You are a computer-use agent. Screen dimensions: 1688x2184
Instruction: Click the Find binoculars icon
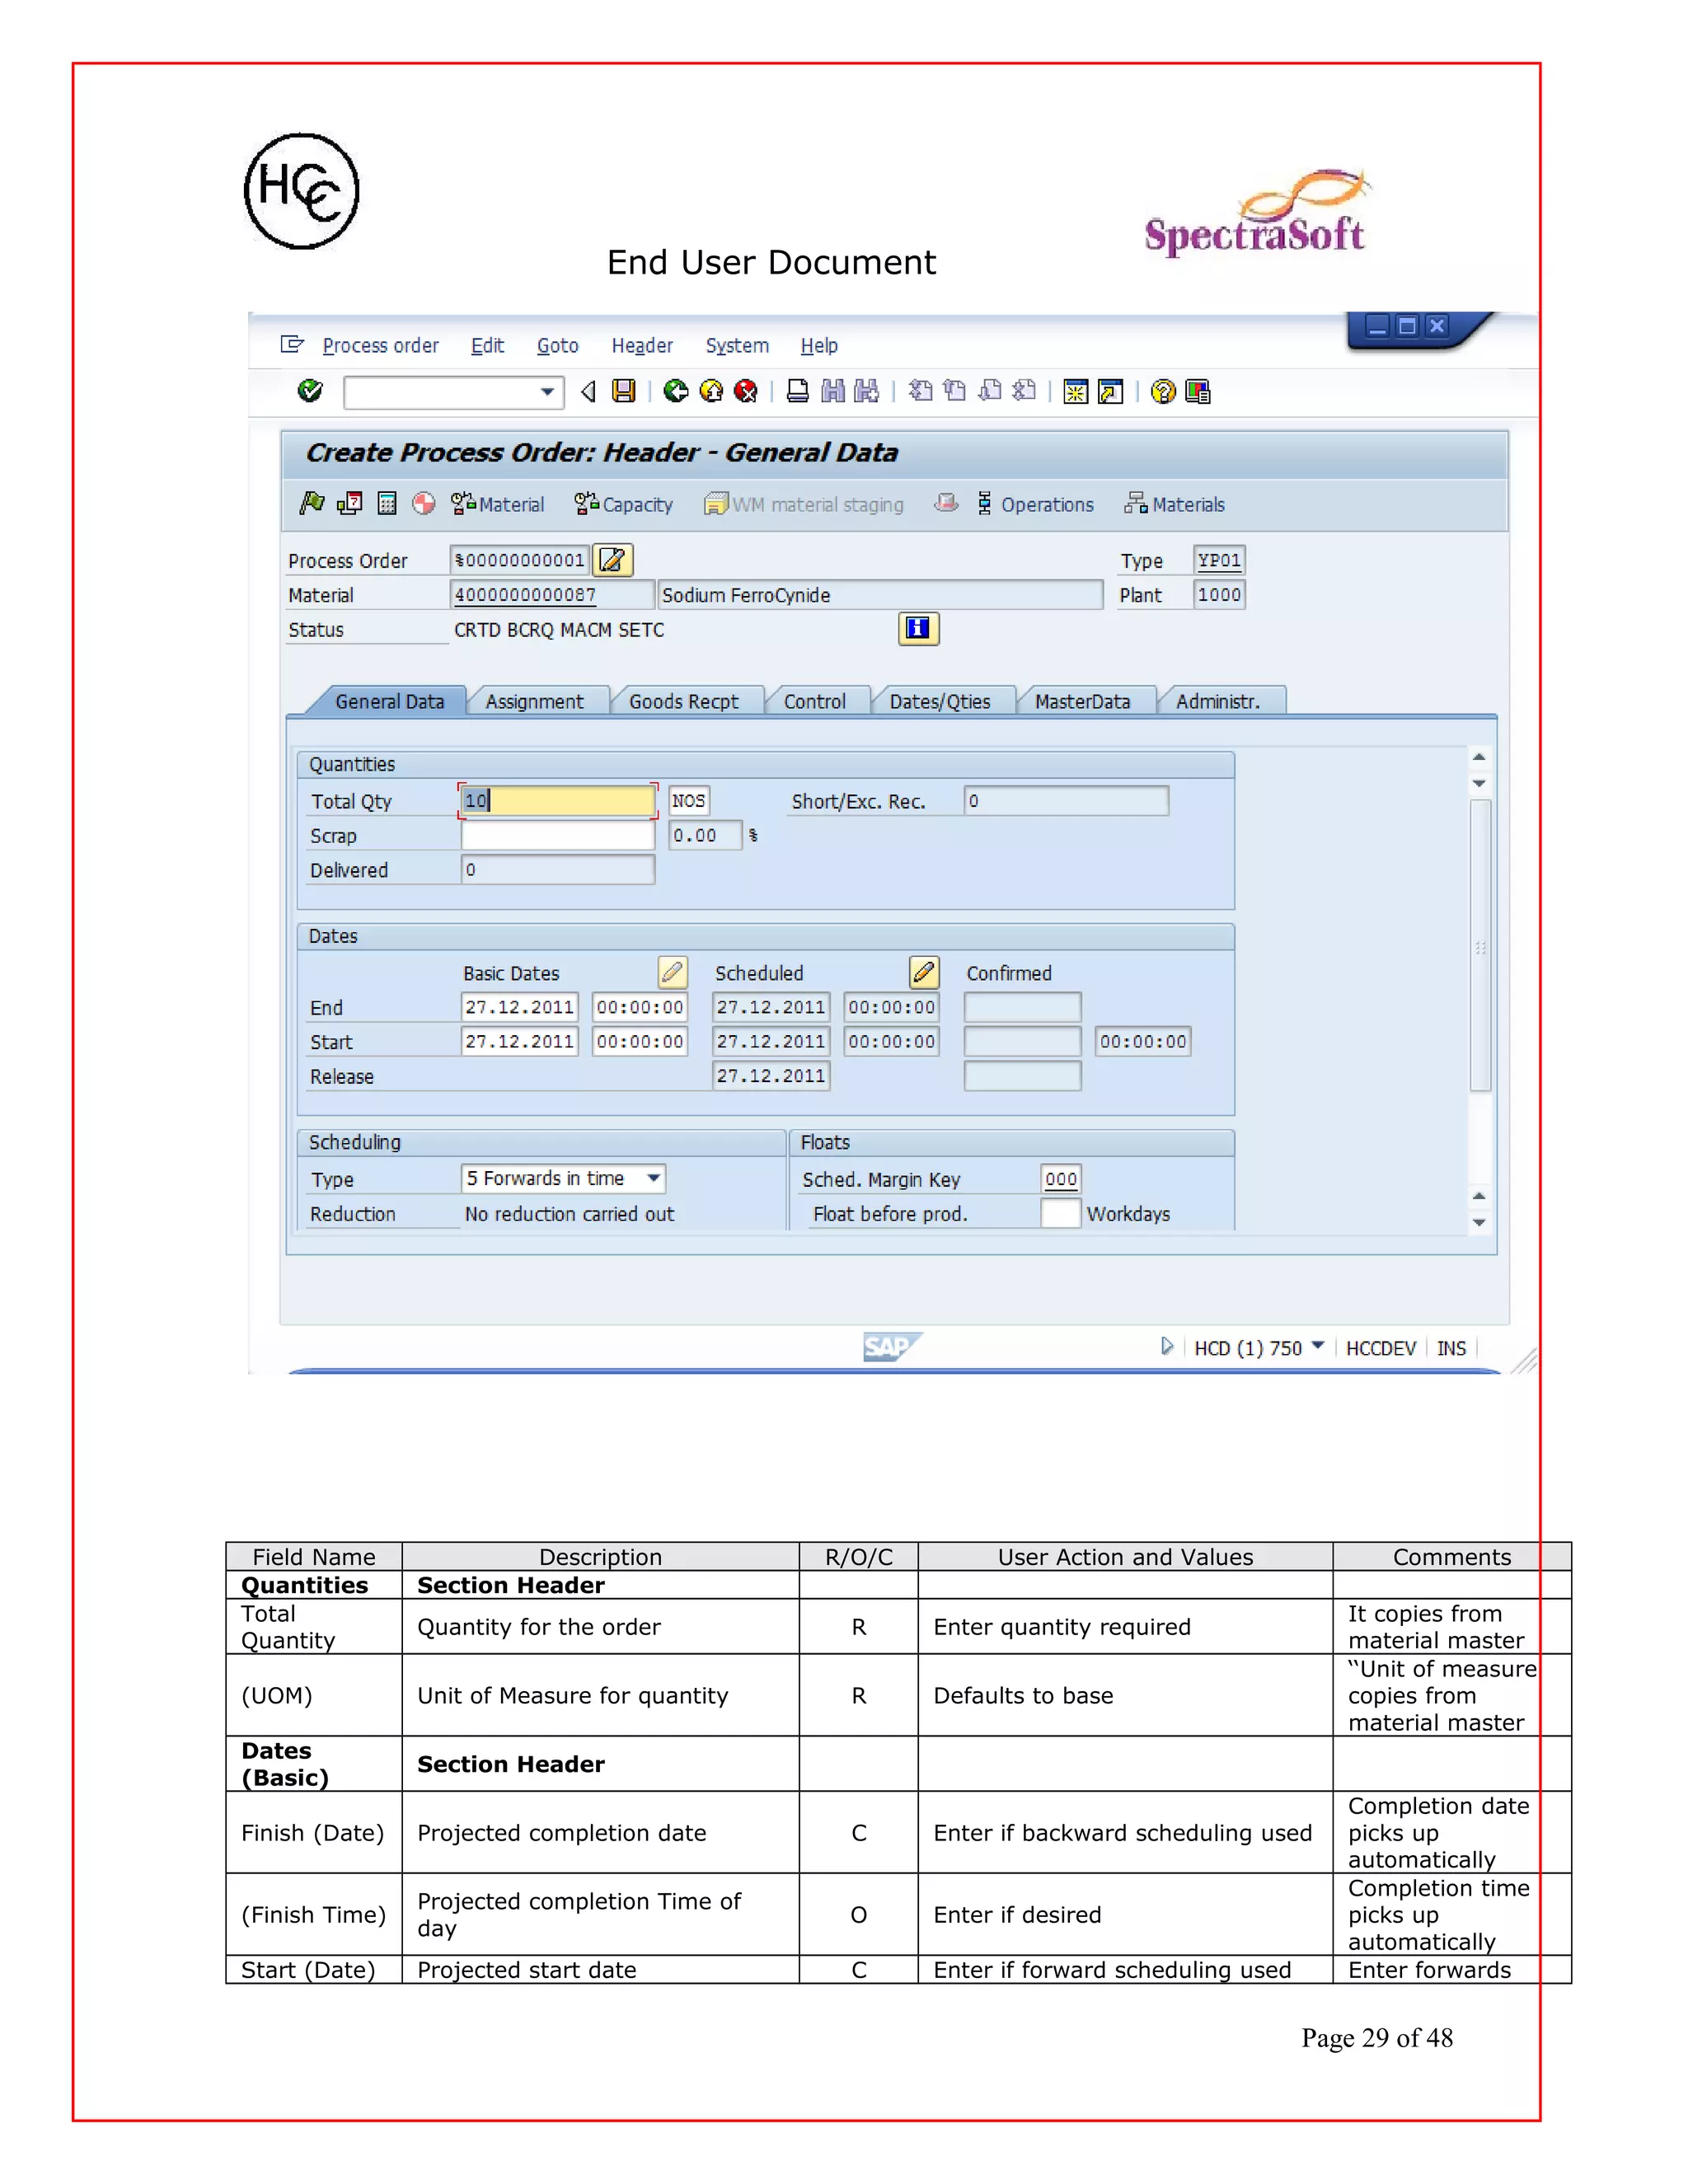pos(833,391)
